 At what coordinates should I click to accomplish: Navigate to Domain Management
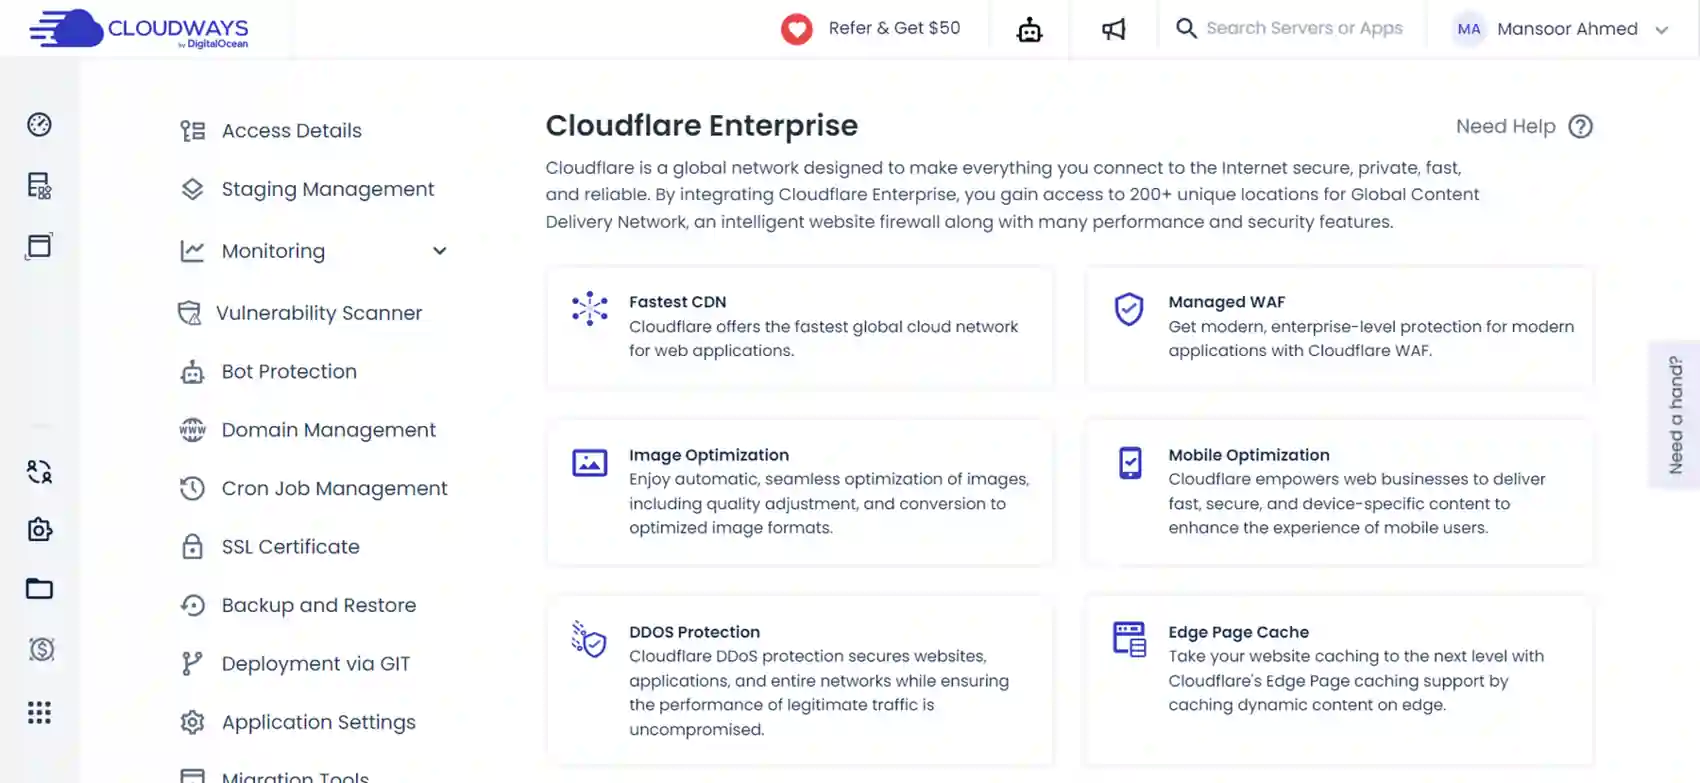point(329,430)
